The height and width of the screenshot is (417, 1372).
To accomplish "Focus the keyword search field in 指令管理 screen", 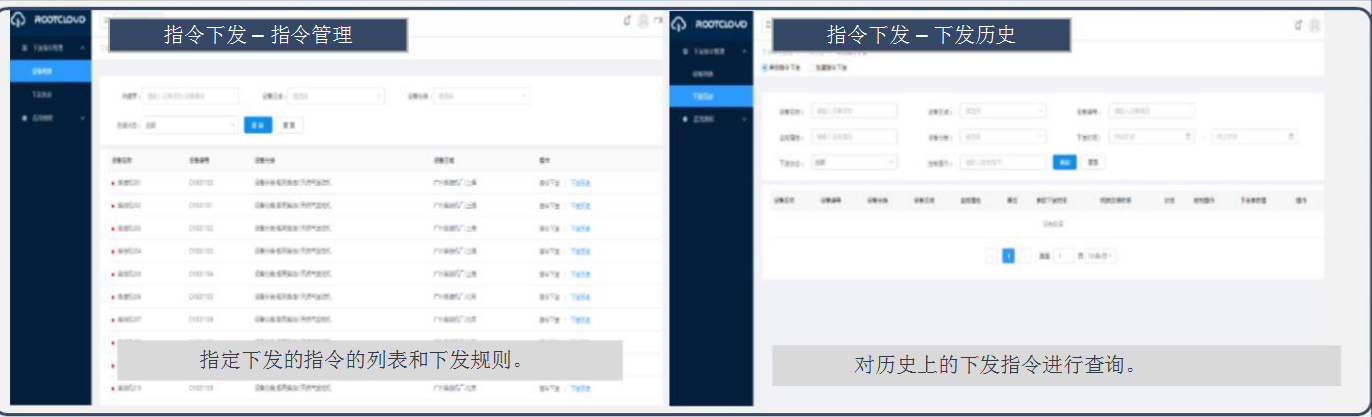I will (x=191, y=96).
